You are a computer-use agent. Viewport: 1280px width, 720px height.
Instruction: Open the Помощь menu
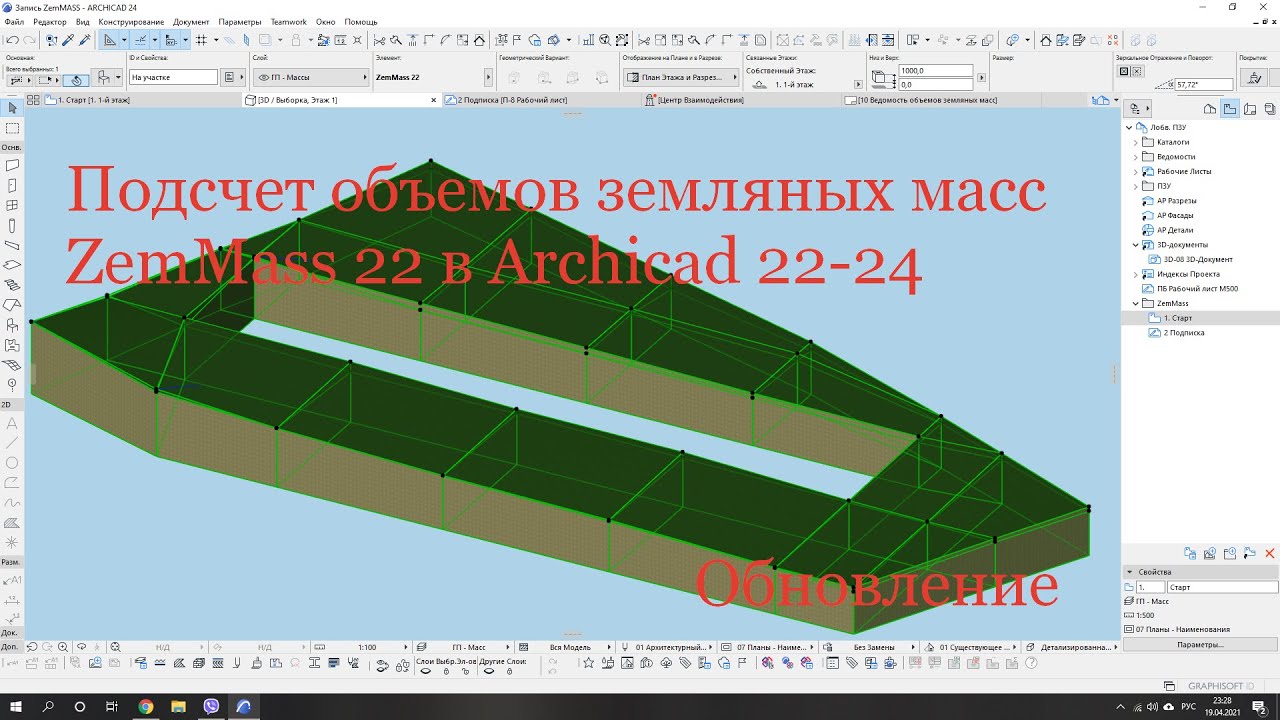pyautogui.click(x=361, y=21)
